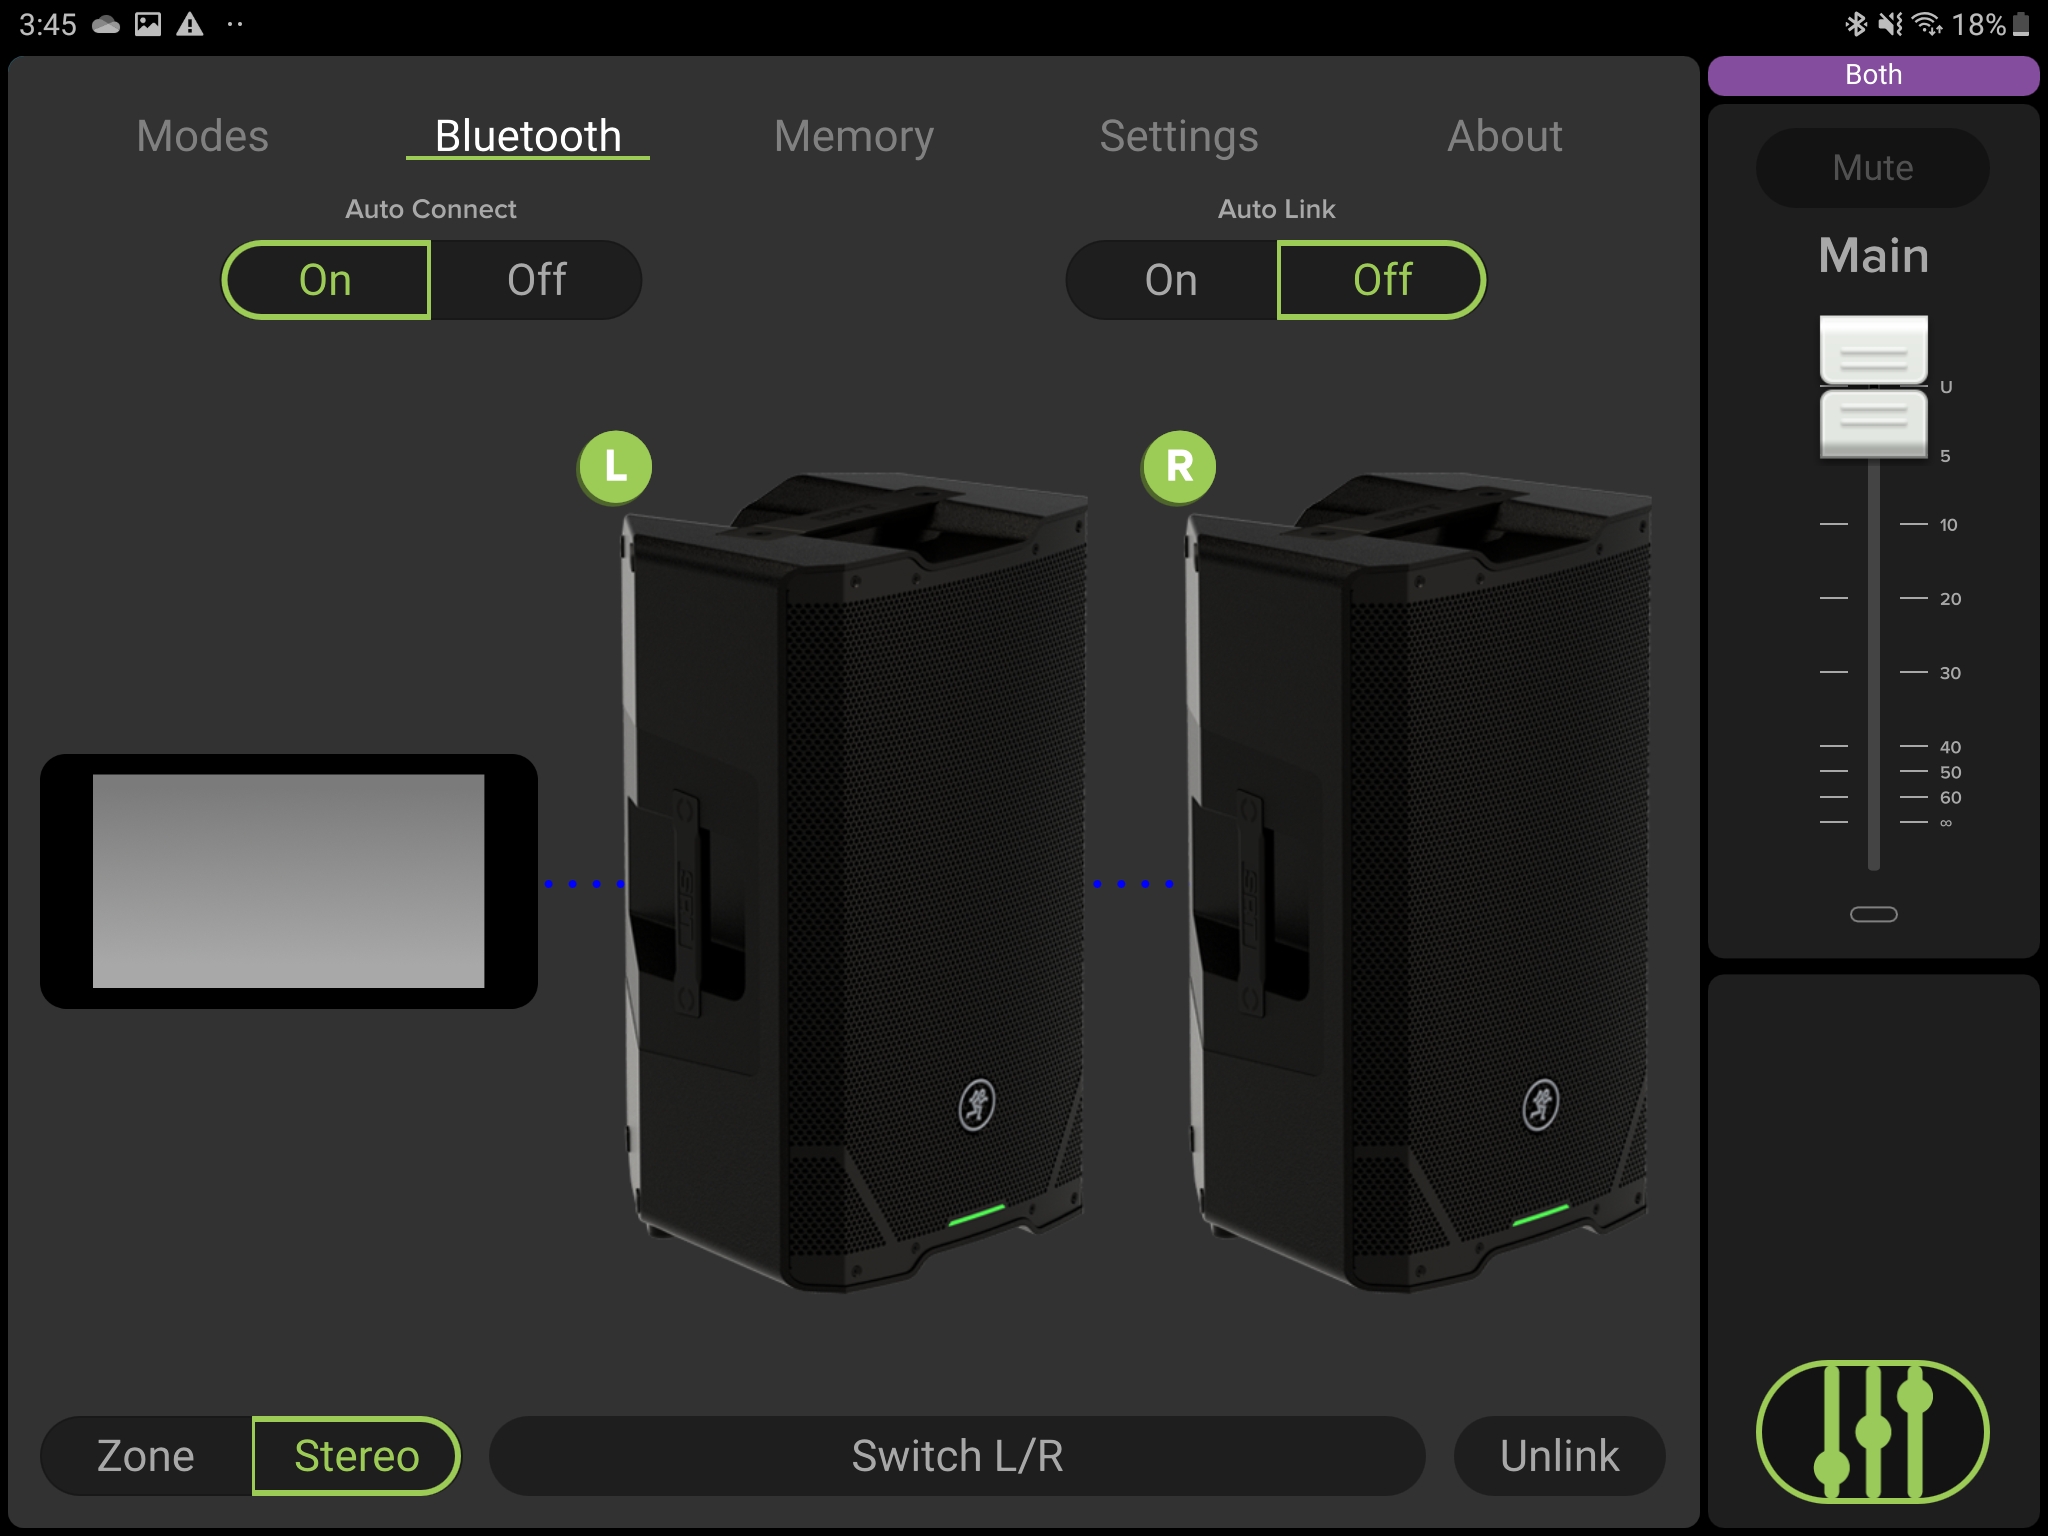Click the lower Main fader knob

tap(1873, 424)
